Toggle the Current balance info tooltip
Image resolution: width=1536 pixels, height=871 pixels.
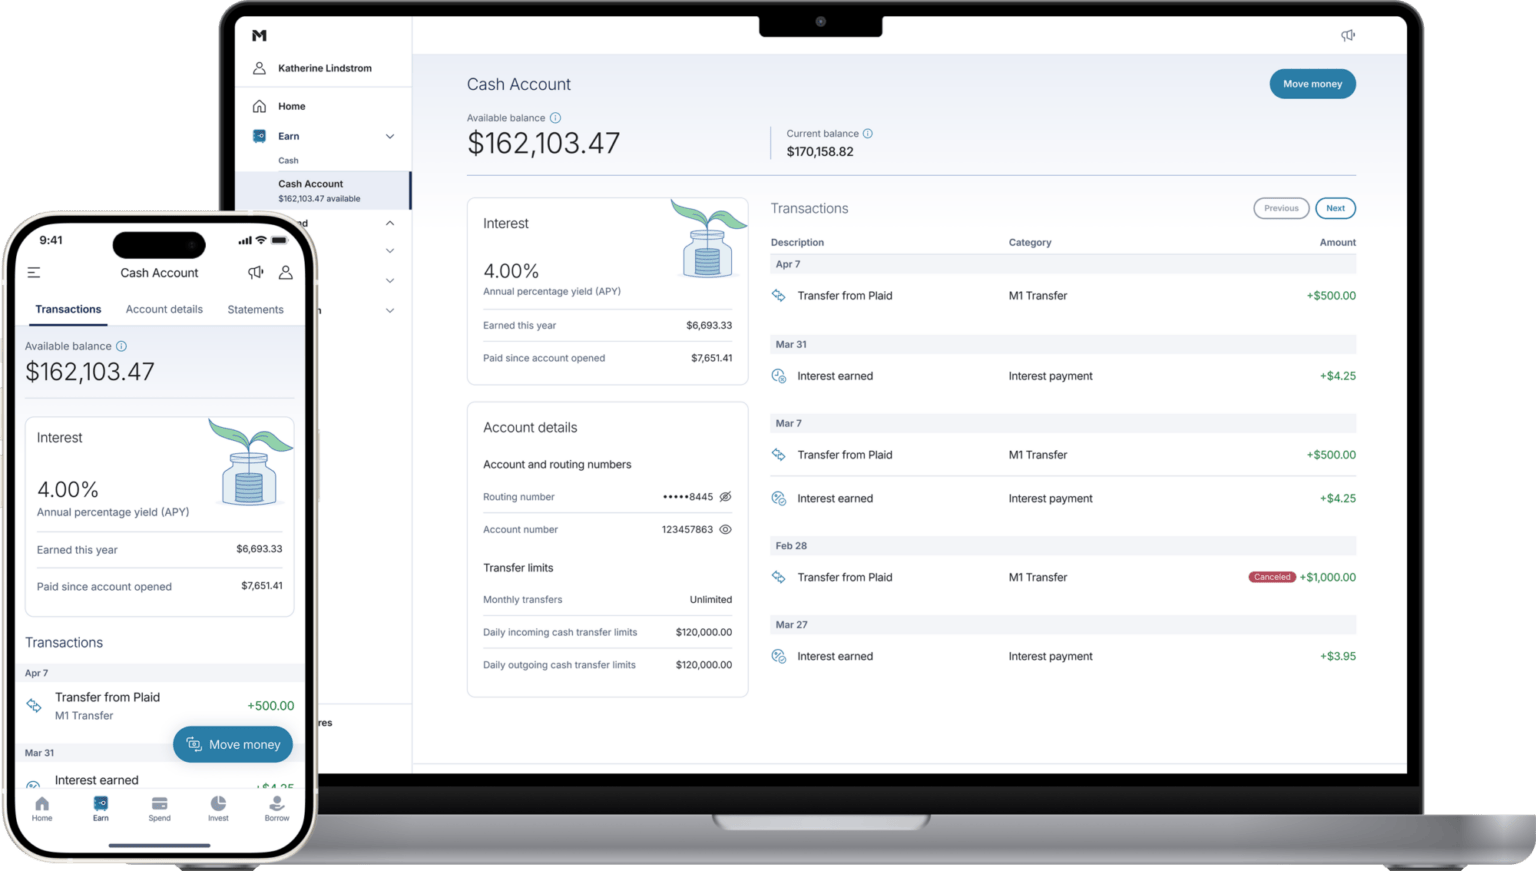867,133
